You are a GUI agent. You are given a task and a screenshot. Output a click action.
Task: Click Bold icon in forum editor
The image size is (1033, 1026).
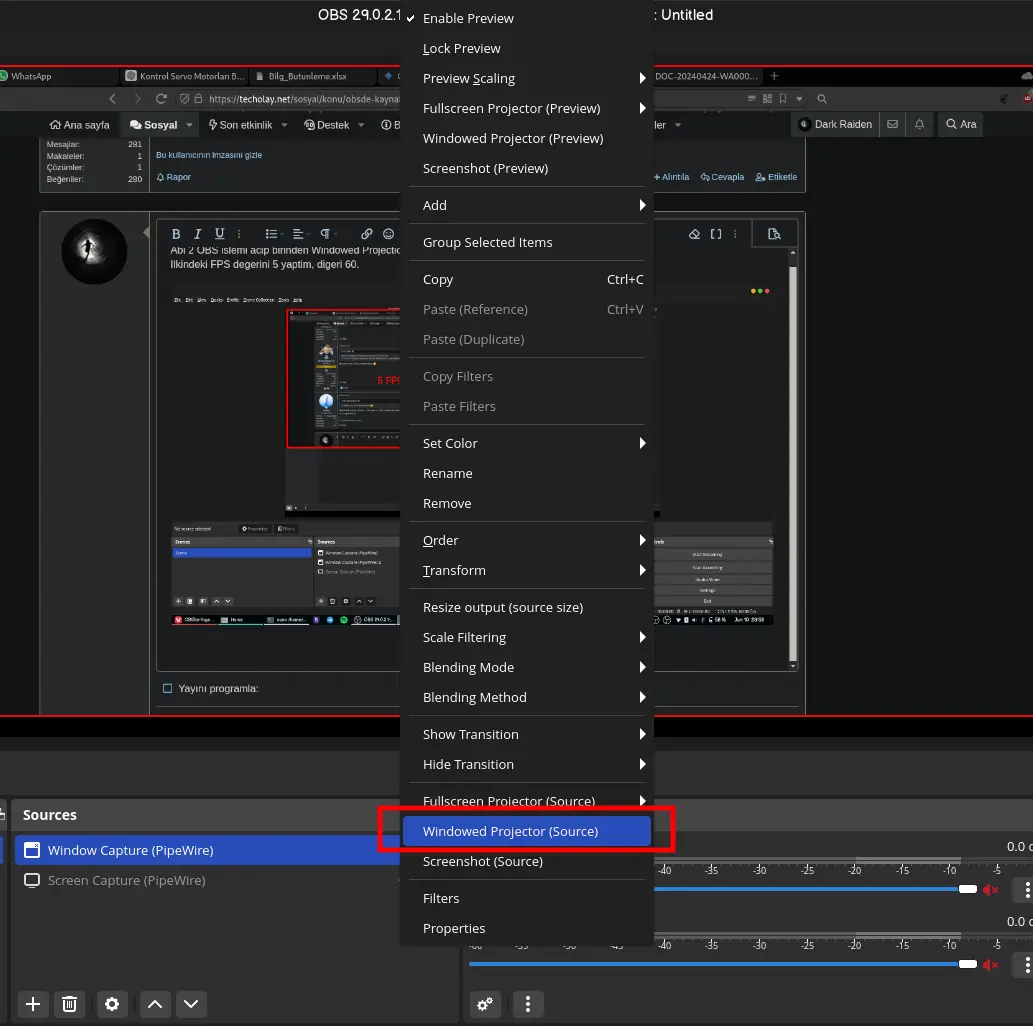(176, 234)
